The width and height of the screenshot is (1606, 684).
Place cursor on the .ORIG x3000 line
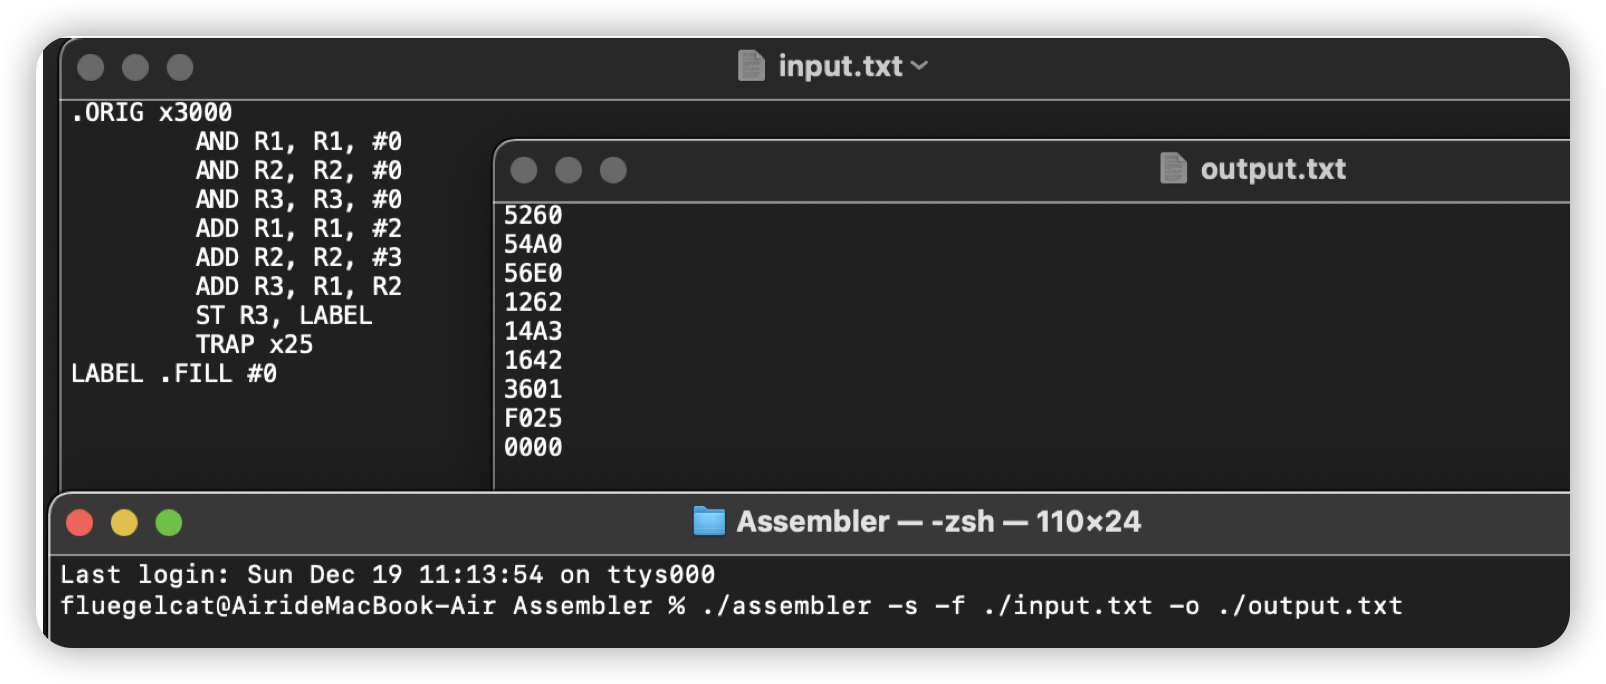(152, 112)
